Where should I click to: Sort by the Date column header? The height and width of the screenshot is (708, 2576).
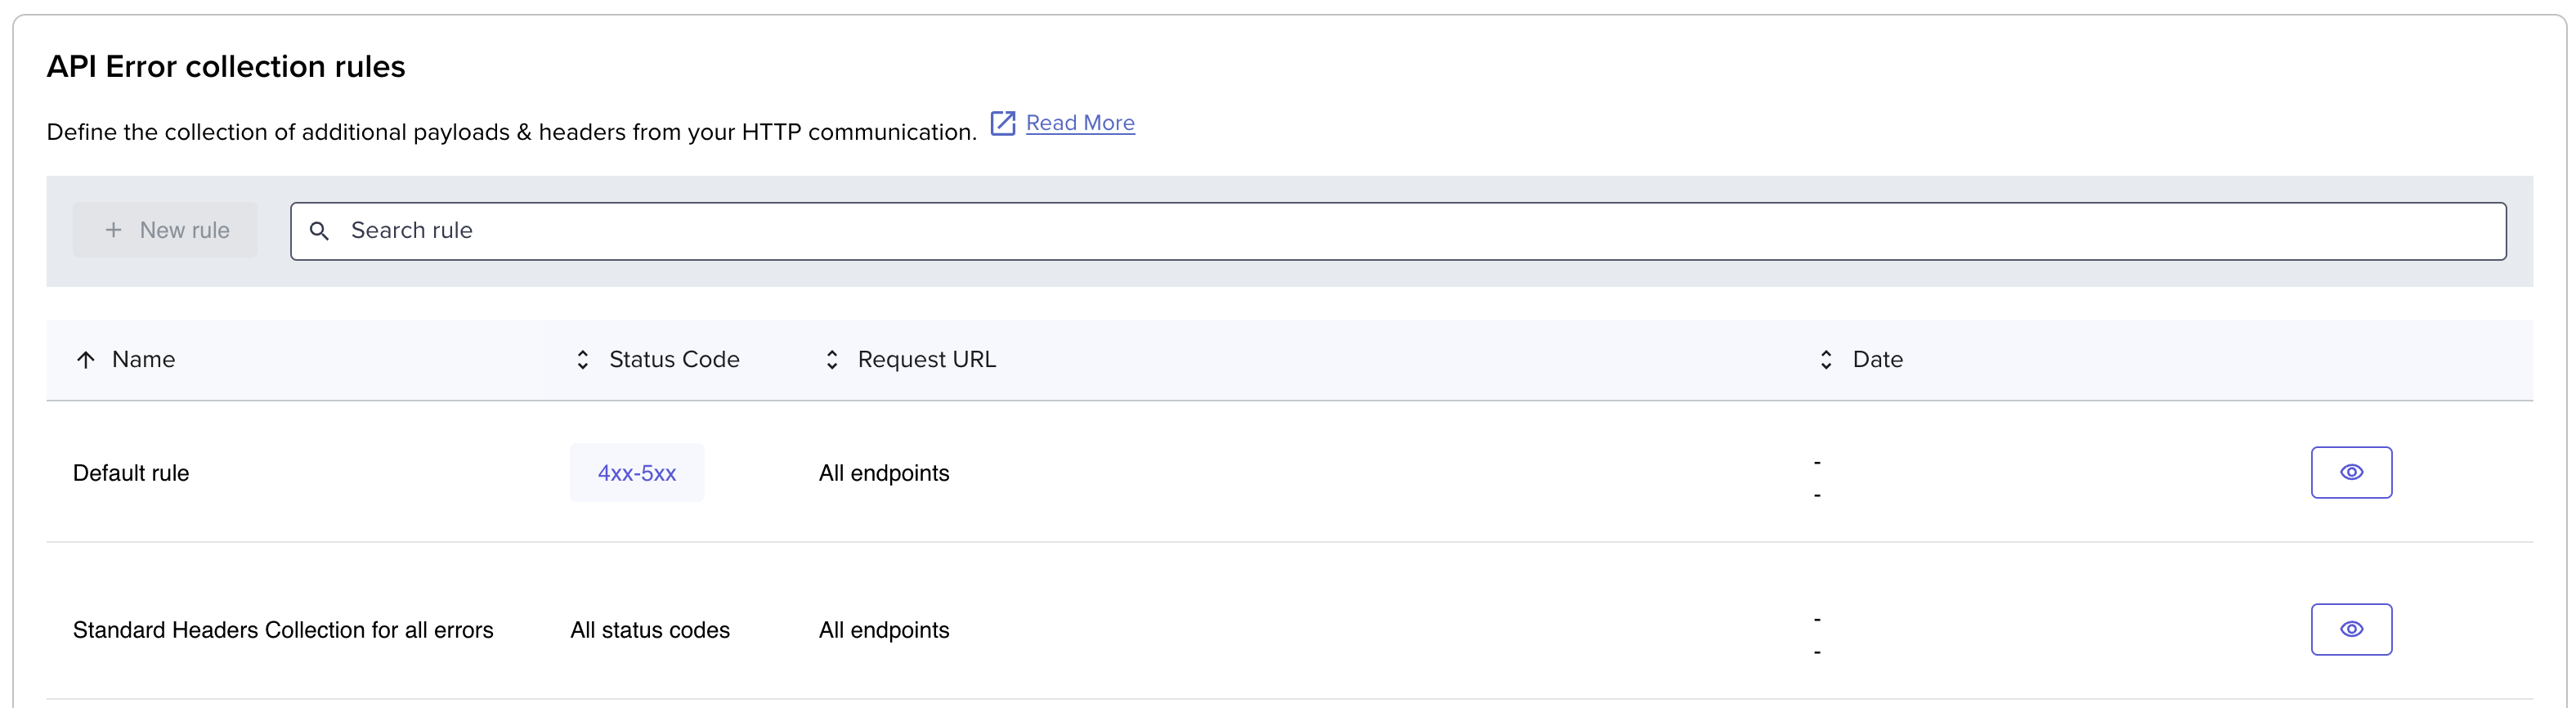pyautogui.click(x=1877, y=360)
